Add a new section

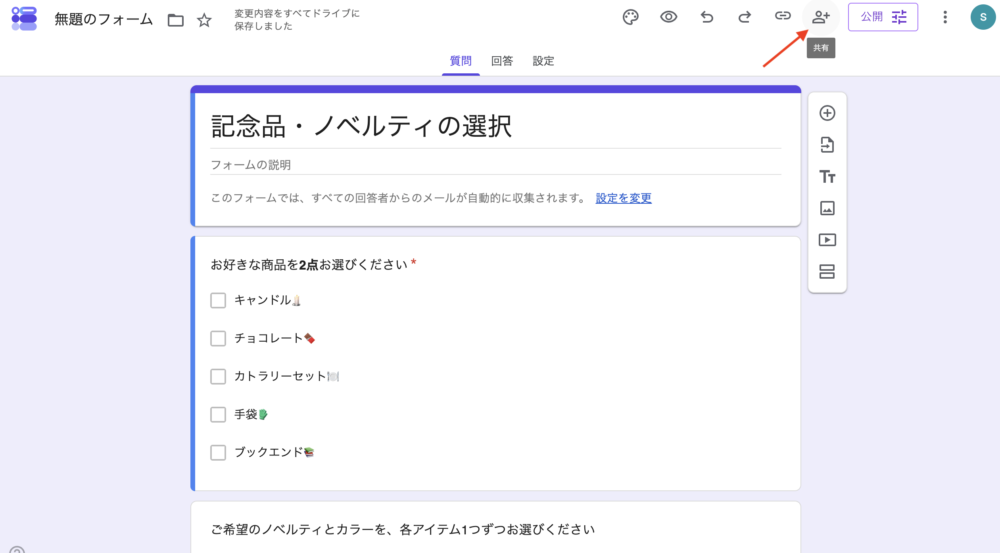click(x=827, y=272)
